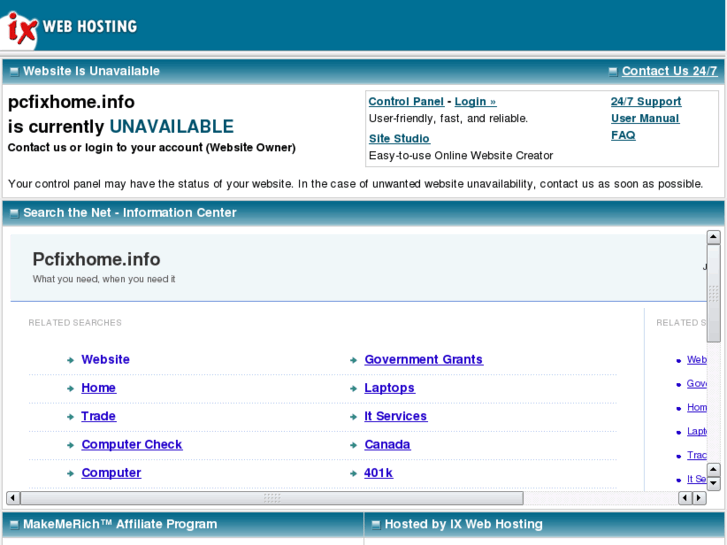The width and height of the screenshot is (727, 545).
Task: Open the Contact Us 24/7 link
Action: tap(669, 71)
